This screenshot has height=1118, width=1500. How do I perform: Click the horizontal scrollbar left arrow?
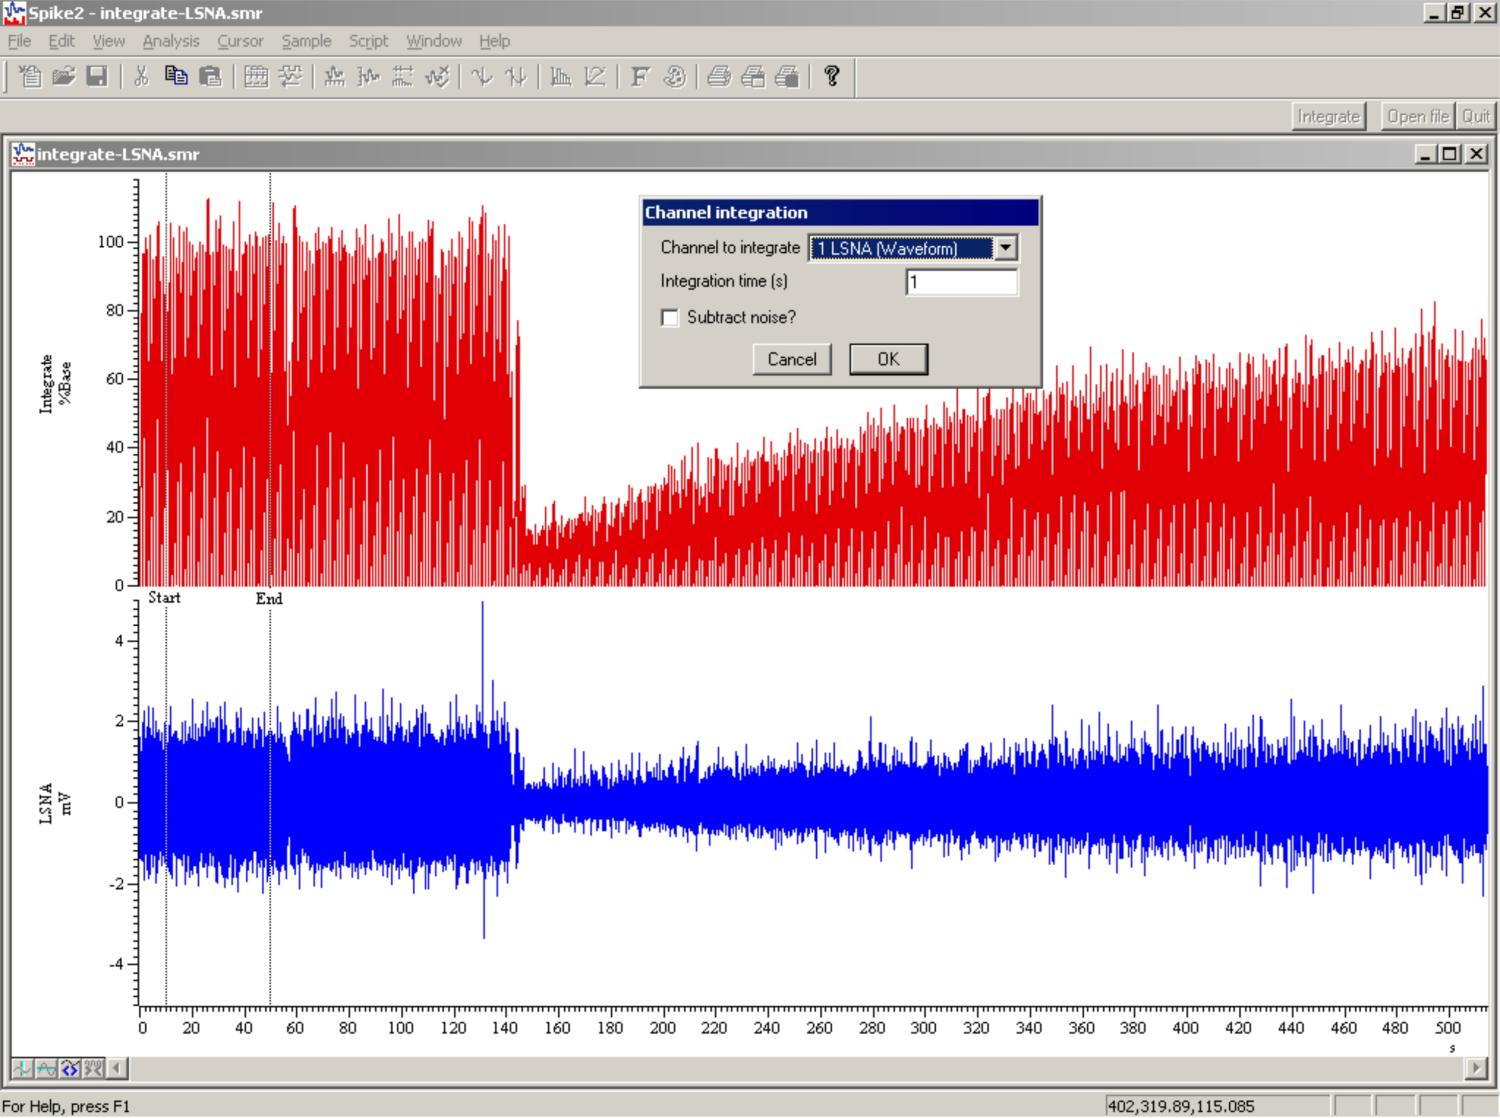(117, 1068)
